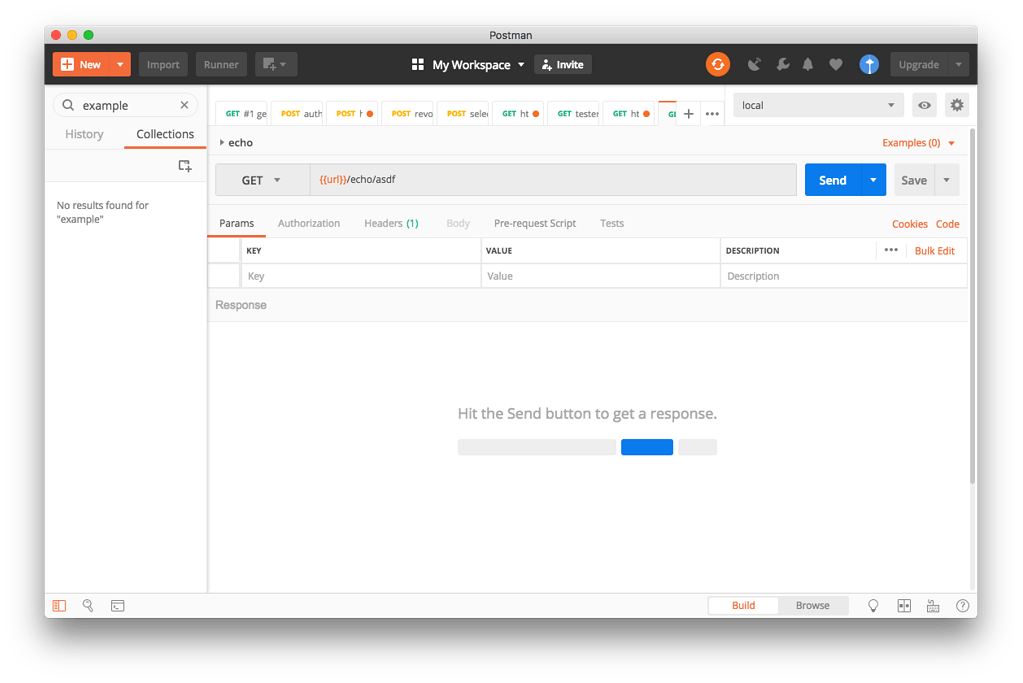Image resolution: width=1023 pixels, height=683 pixels.
Task: Switch to the History sidebar tab
Action: (84, 134)
